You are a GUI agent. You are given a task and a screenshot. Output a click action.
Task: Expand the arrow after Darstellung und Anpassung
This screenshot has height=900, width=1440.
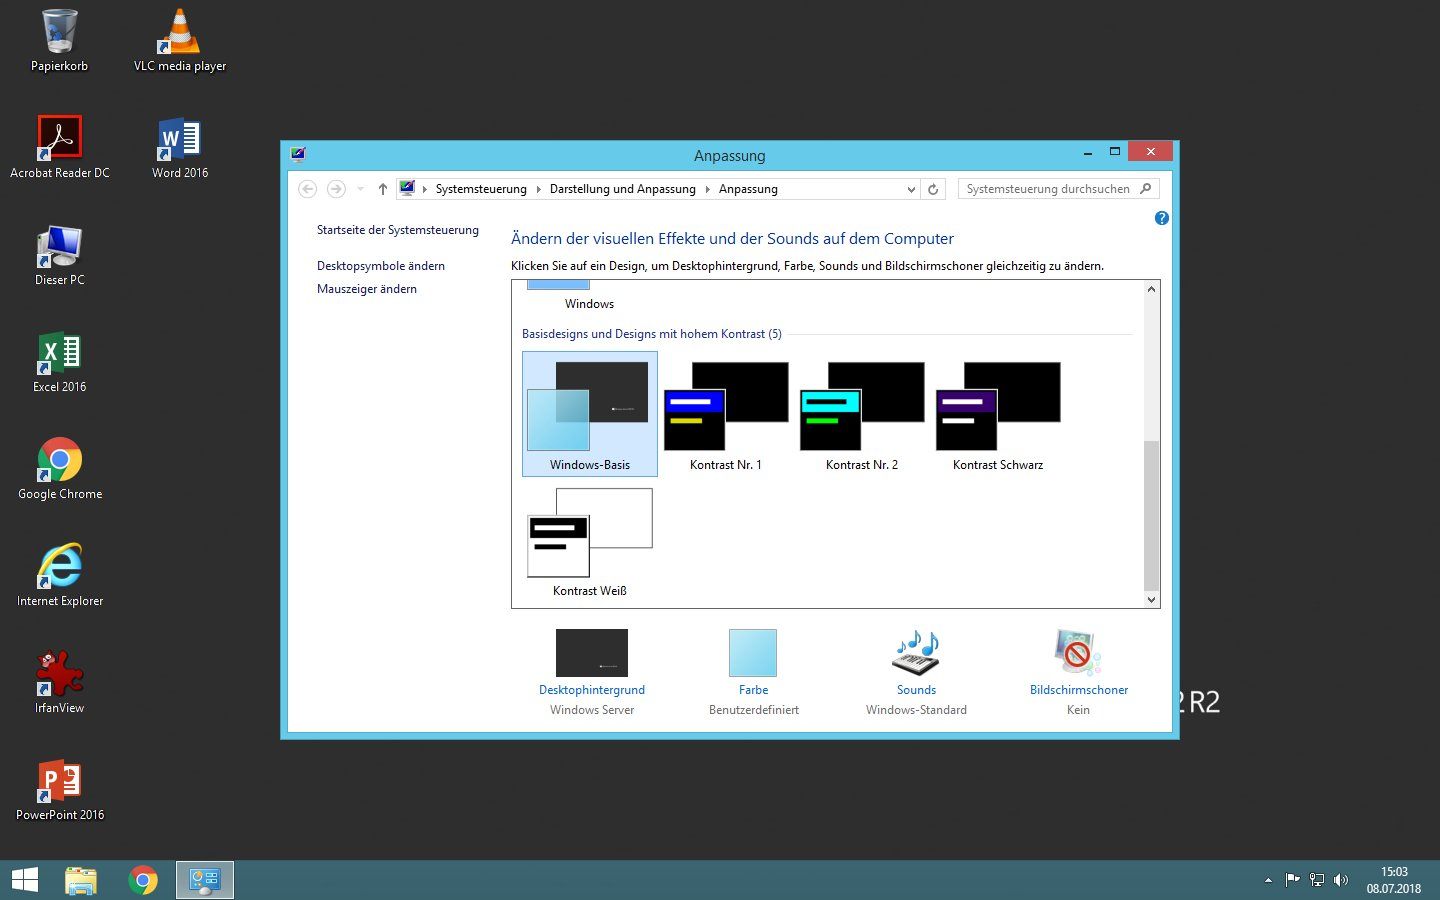click(707, 189)
